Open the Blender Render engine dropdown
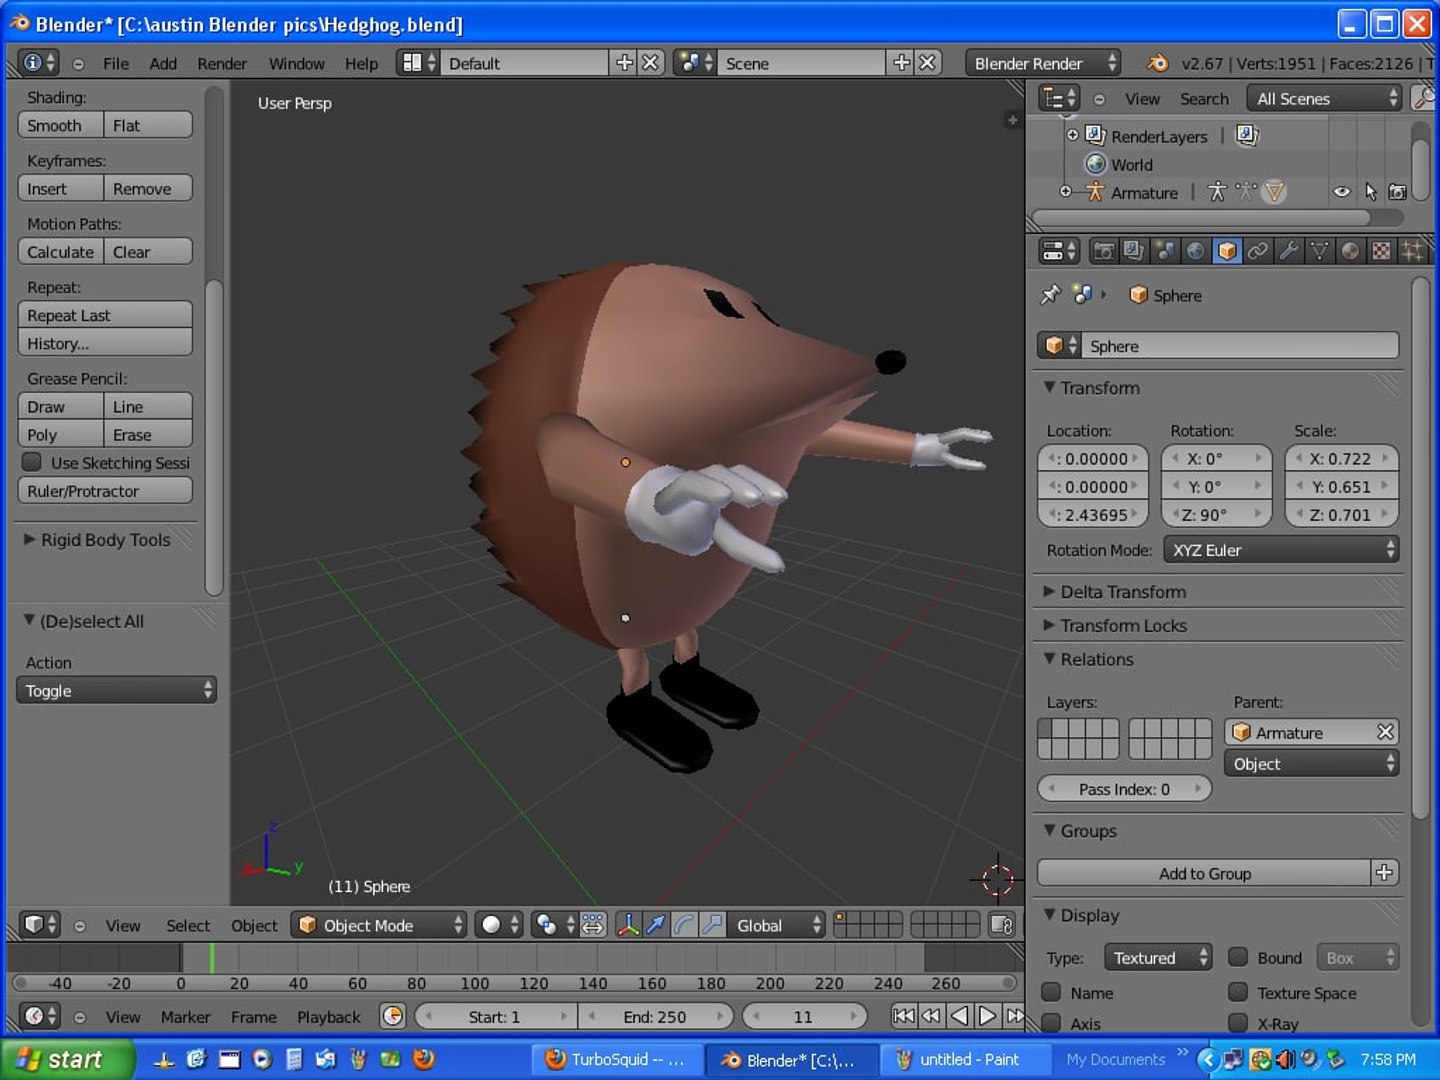Viewport: 1440px width, 1080px height. (x=1043, y=63)
